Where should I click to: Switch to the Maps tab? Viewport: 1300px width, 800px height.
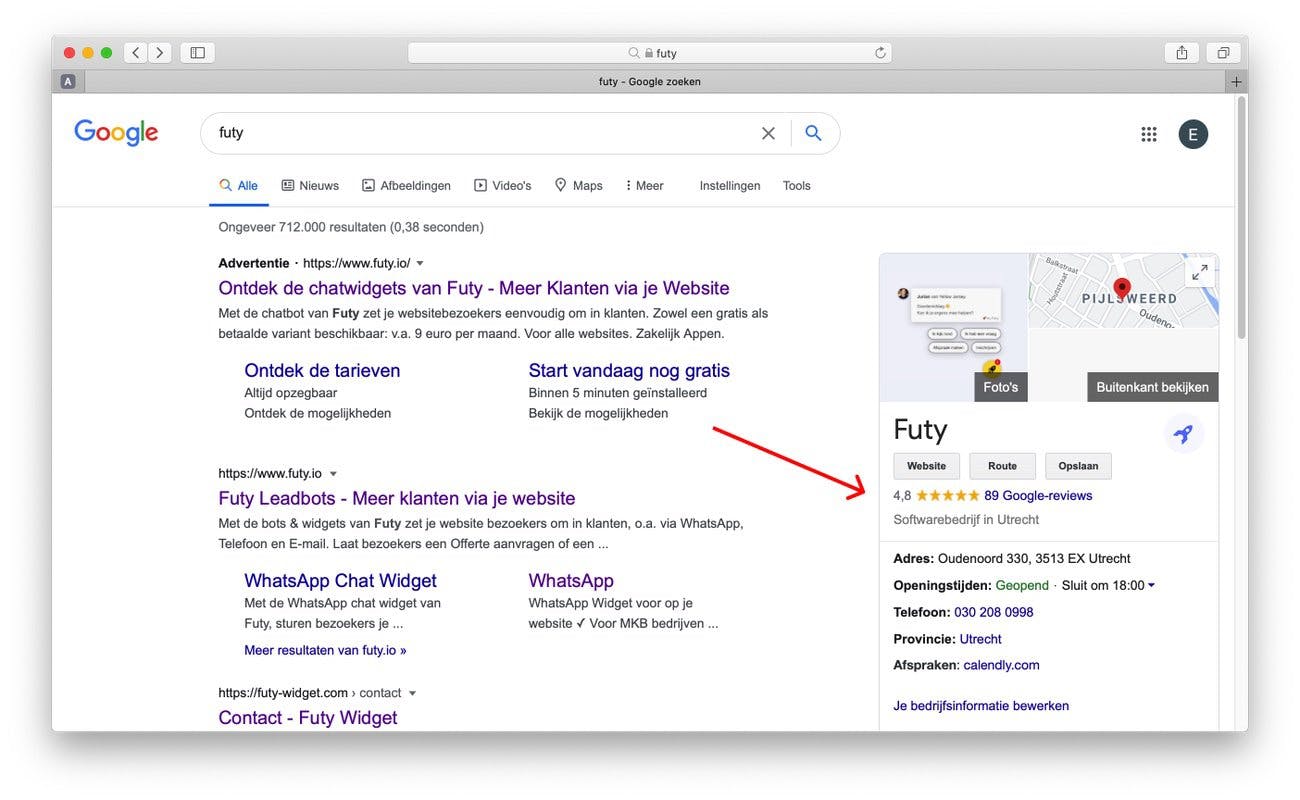pos(579,186)
